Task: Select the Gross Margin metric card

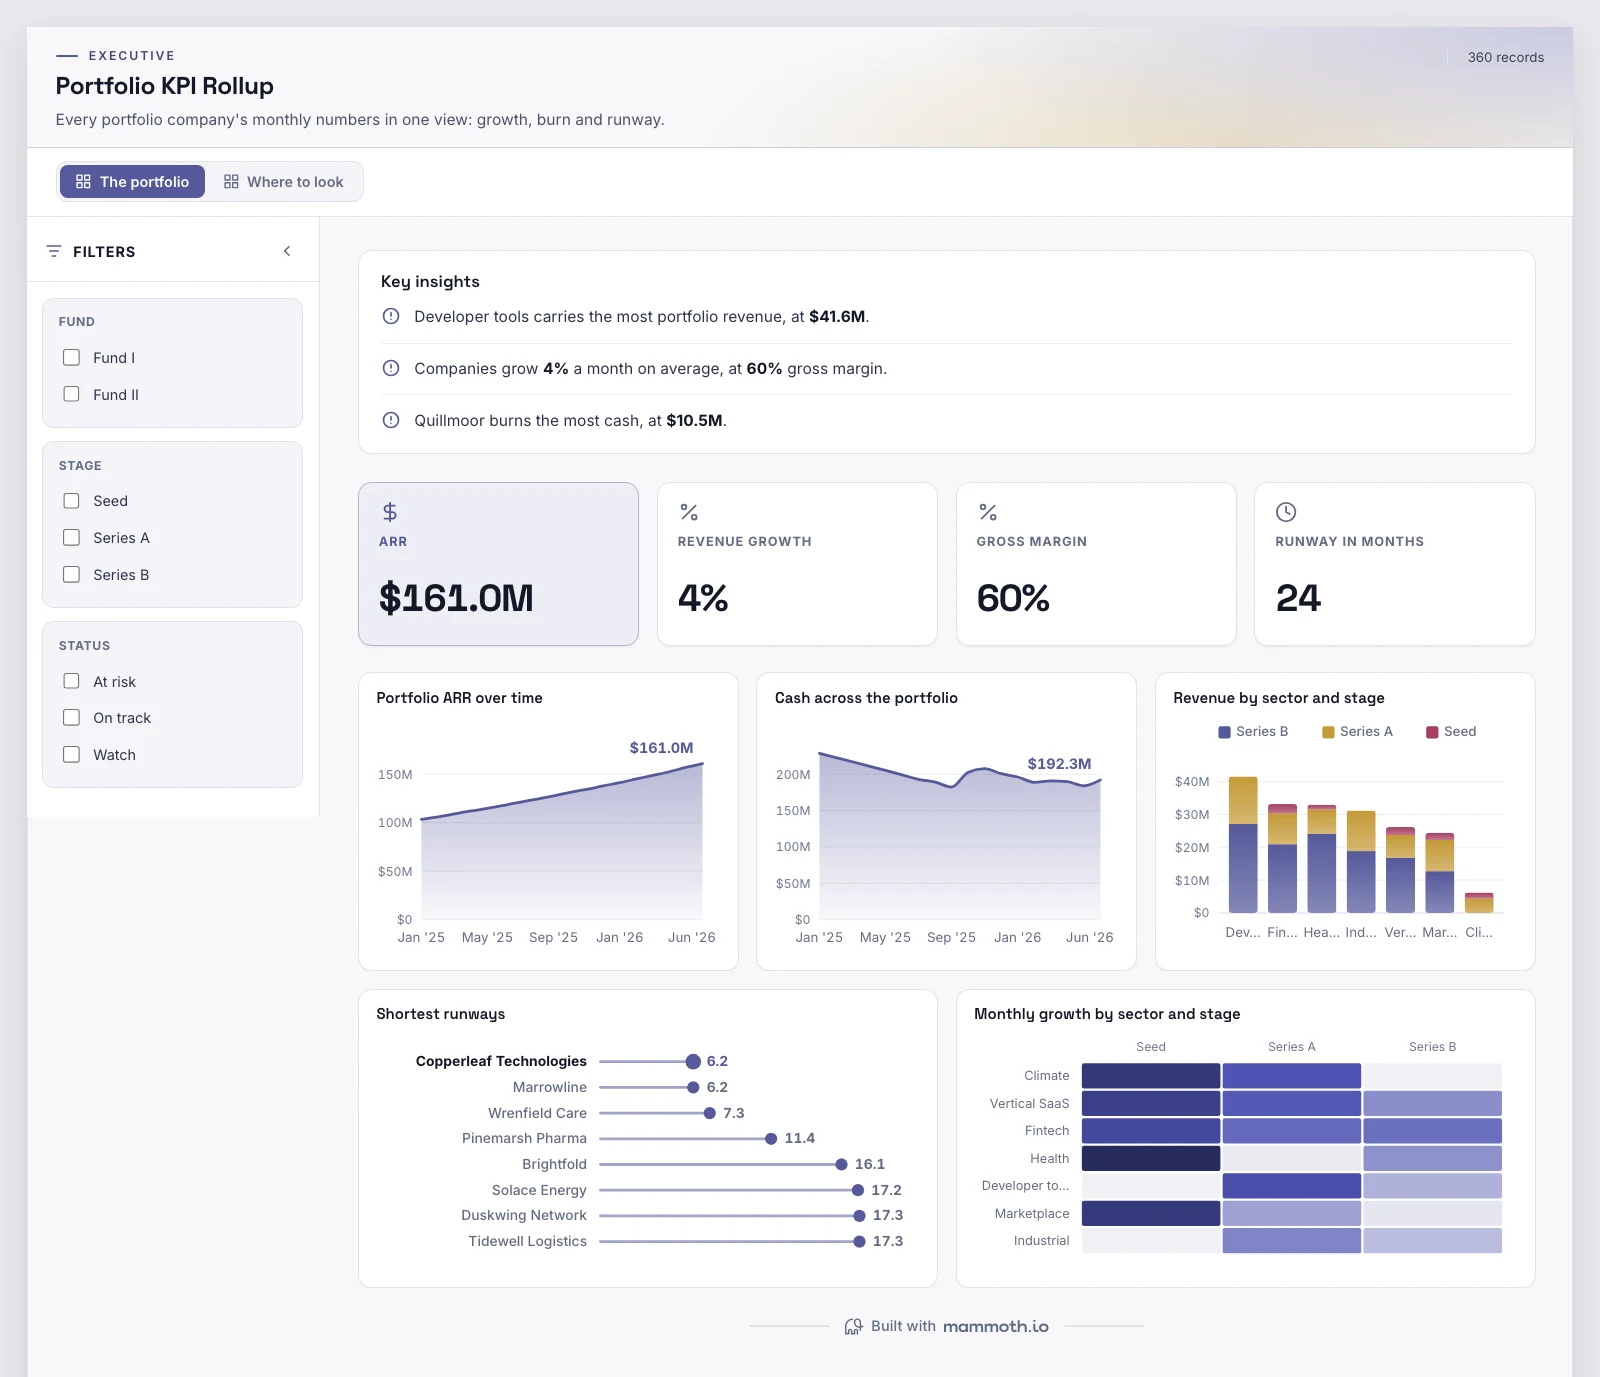Action: tap(1096, 564)
